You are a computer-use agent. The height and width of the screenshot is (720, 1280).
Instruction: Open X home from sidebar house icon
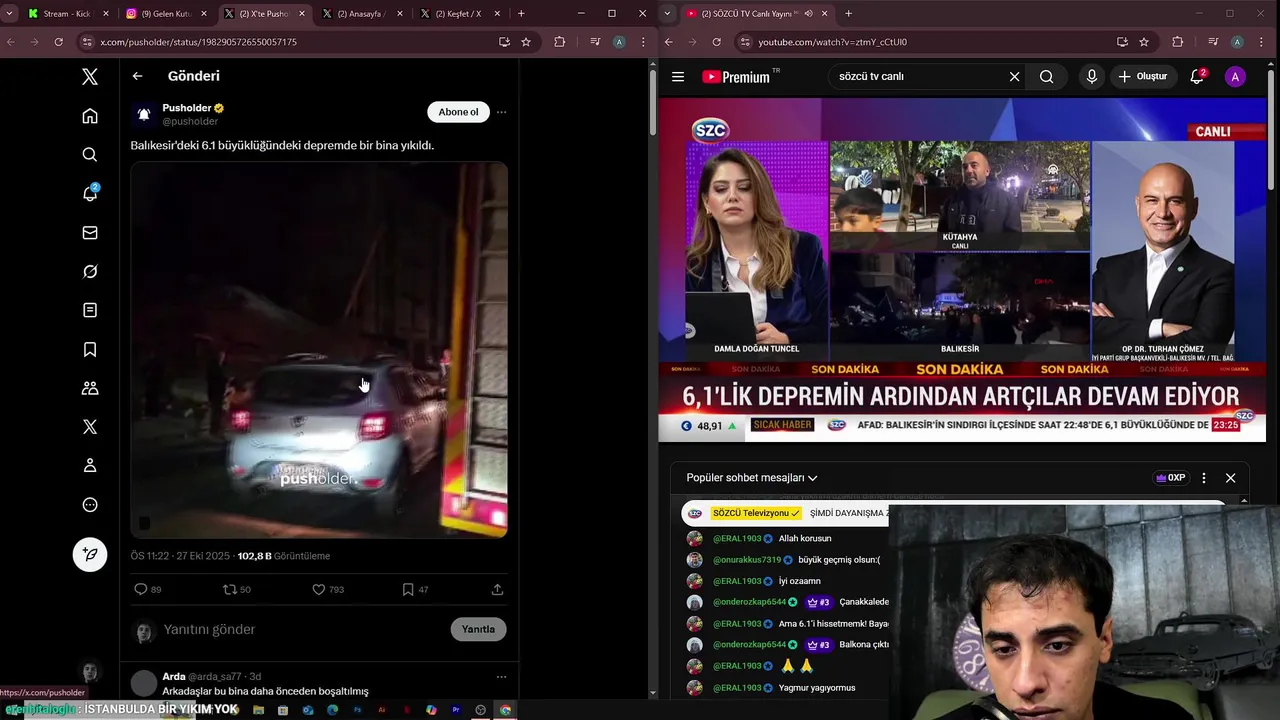pos(90,116)
